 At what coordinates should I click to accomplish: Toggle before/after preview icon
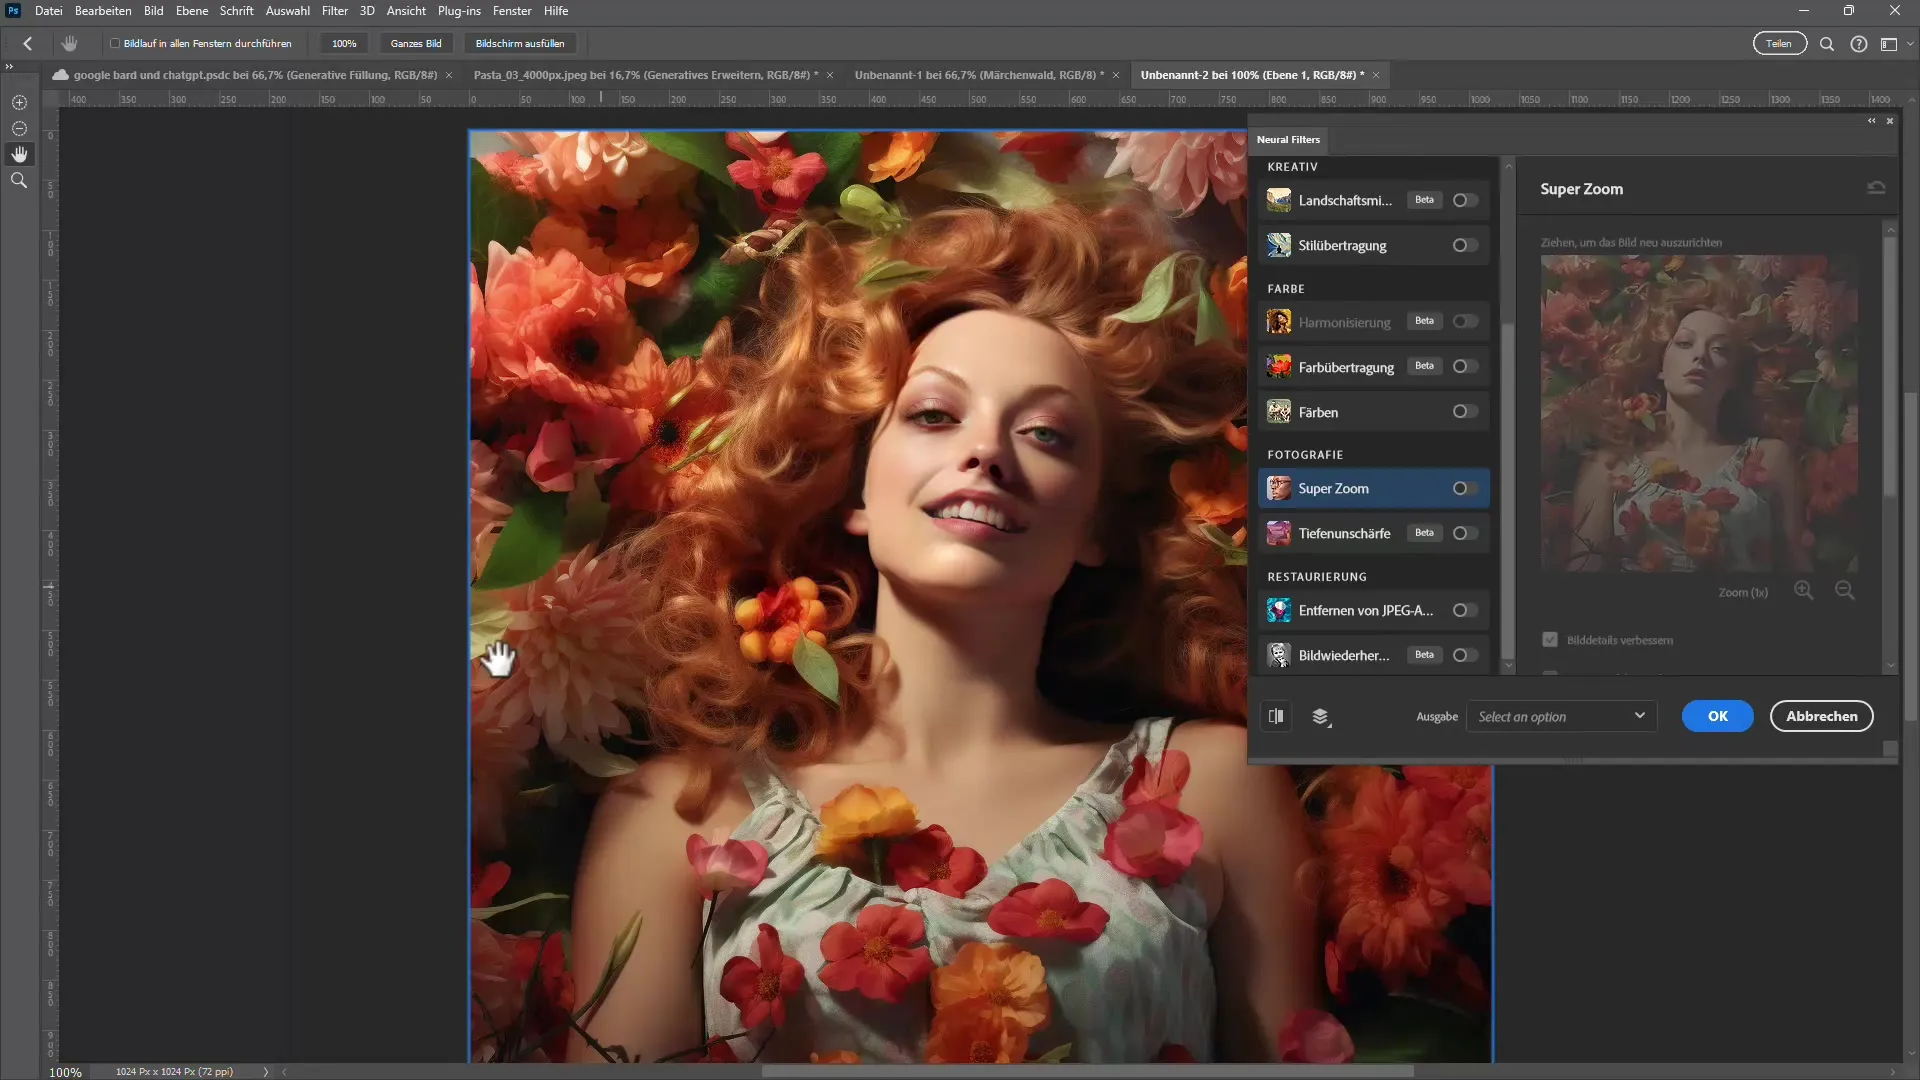(1276, 716)
